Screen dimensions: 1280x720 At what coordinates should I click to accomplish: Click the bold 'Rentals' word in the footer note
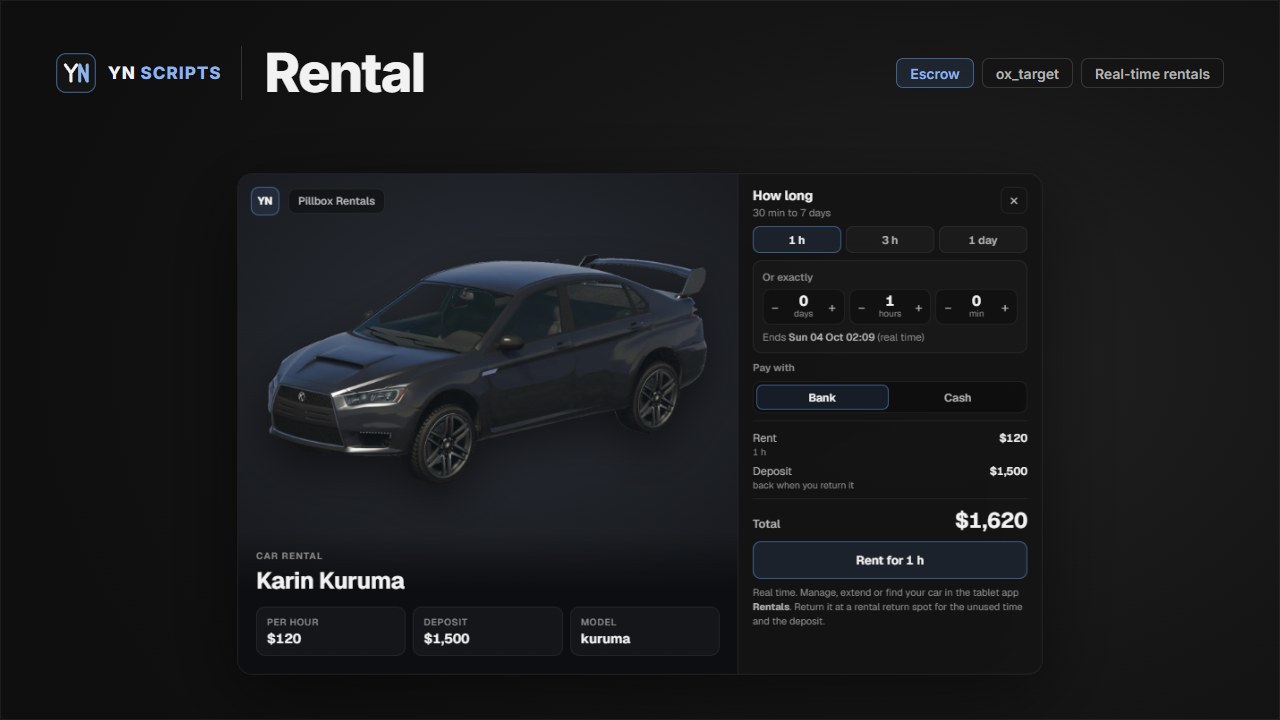click(771, 607)
